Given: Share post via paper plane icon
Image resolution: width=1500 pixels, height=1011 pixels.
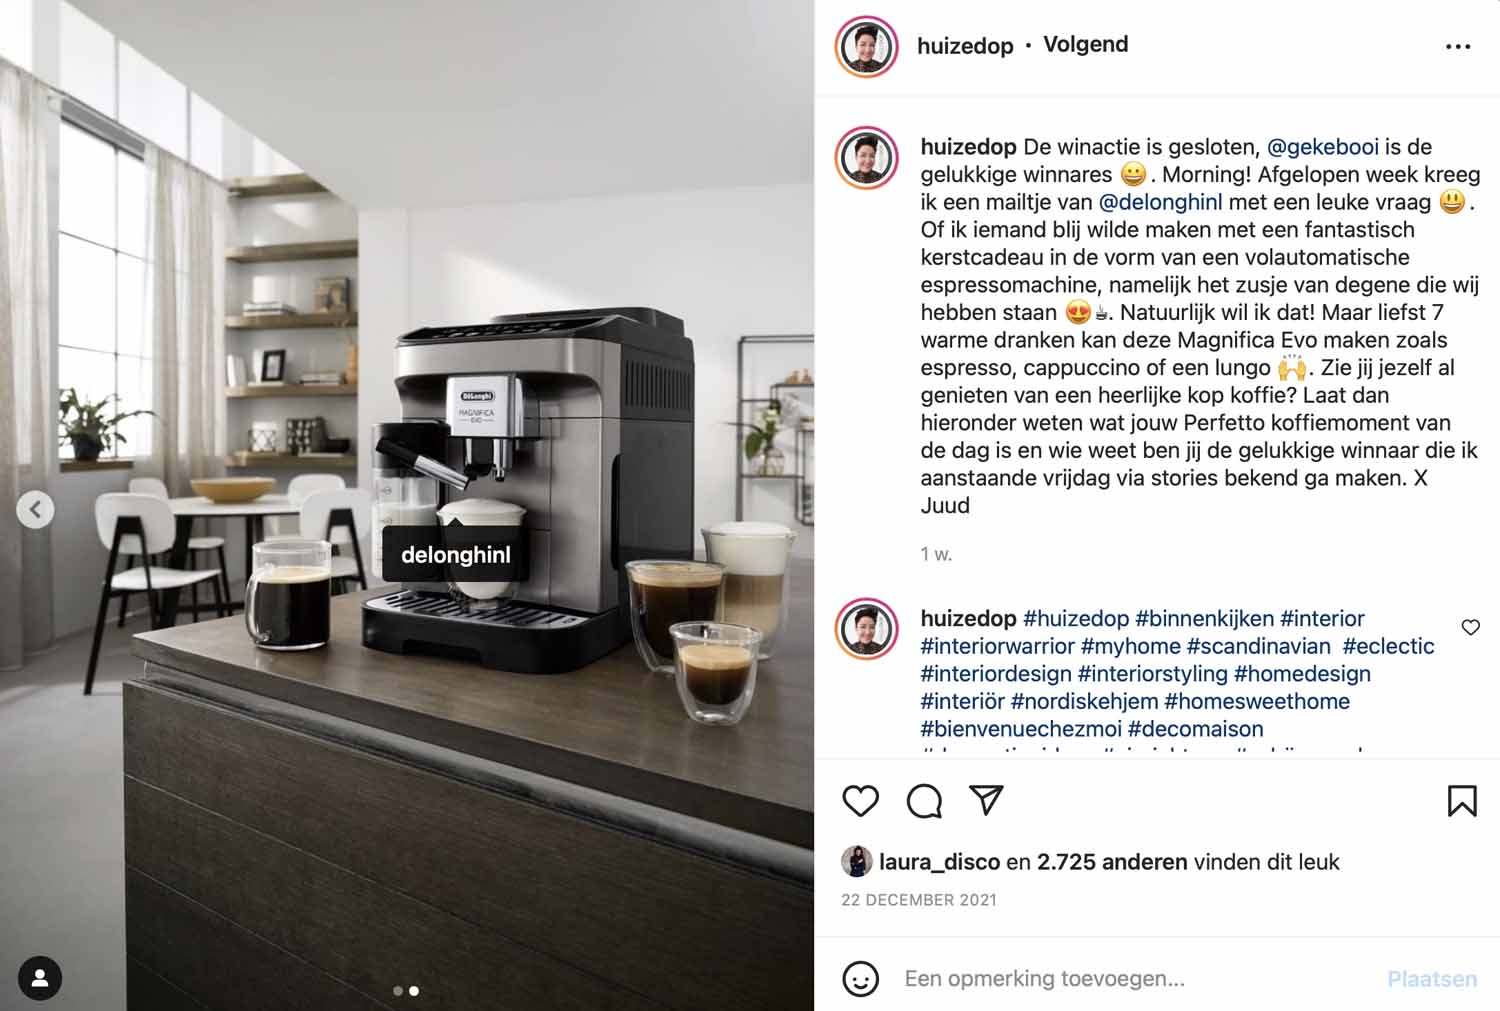Looking at the screenshot, I should click(986, 800).
